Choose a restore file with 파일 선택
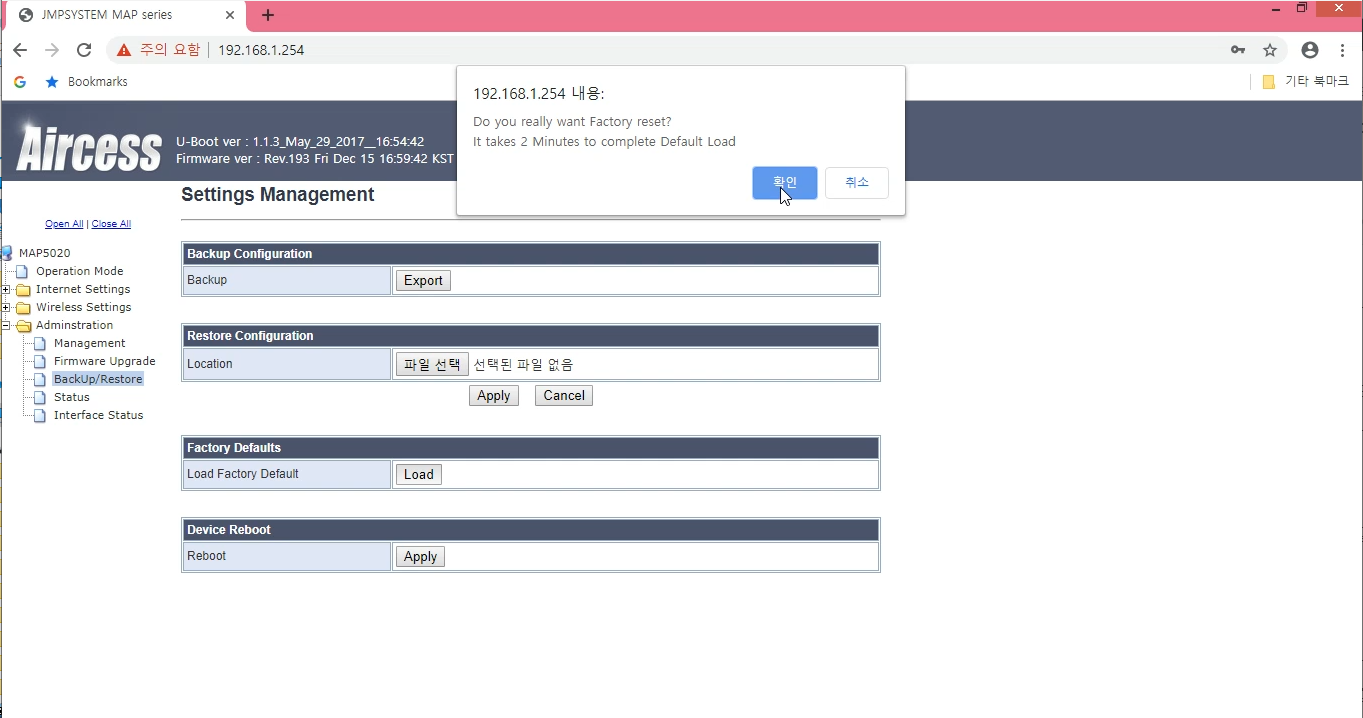 (432, 365)
